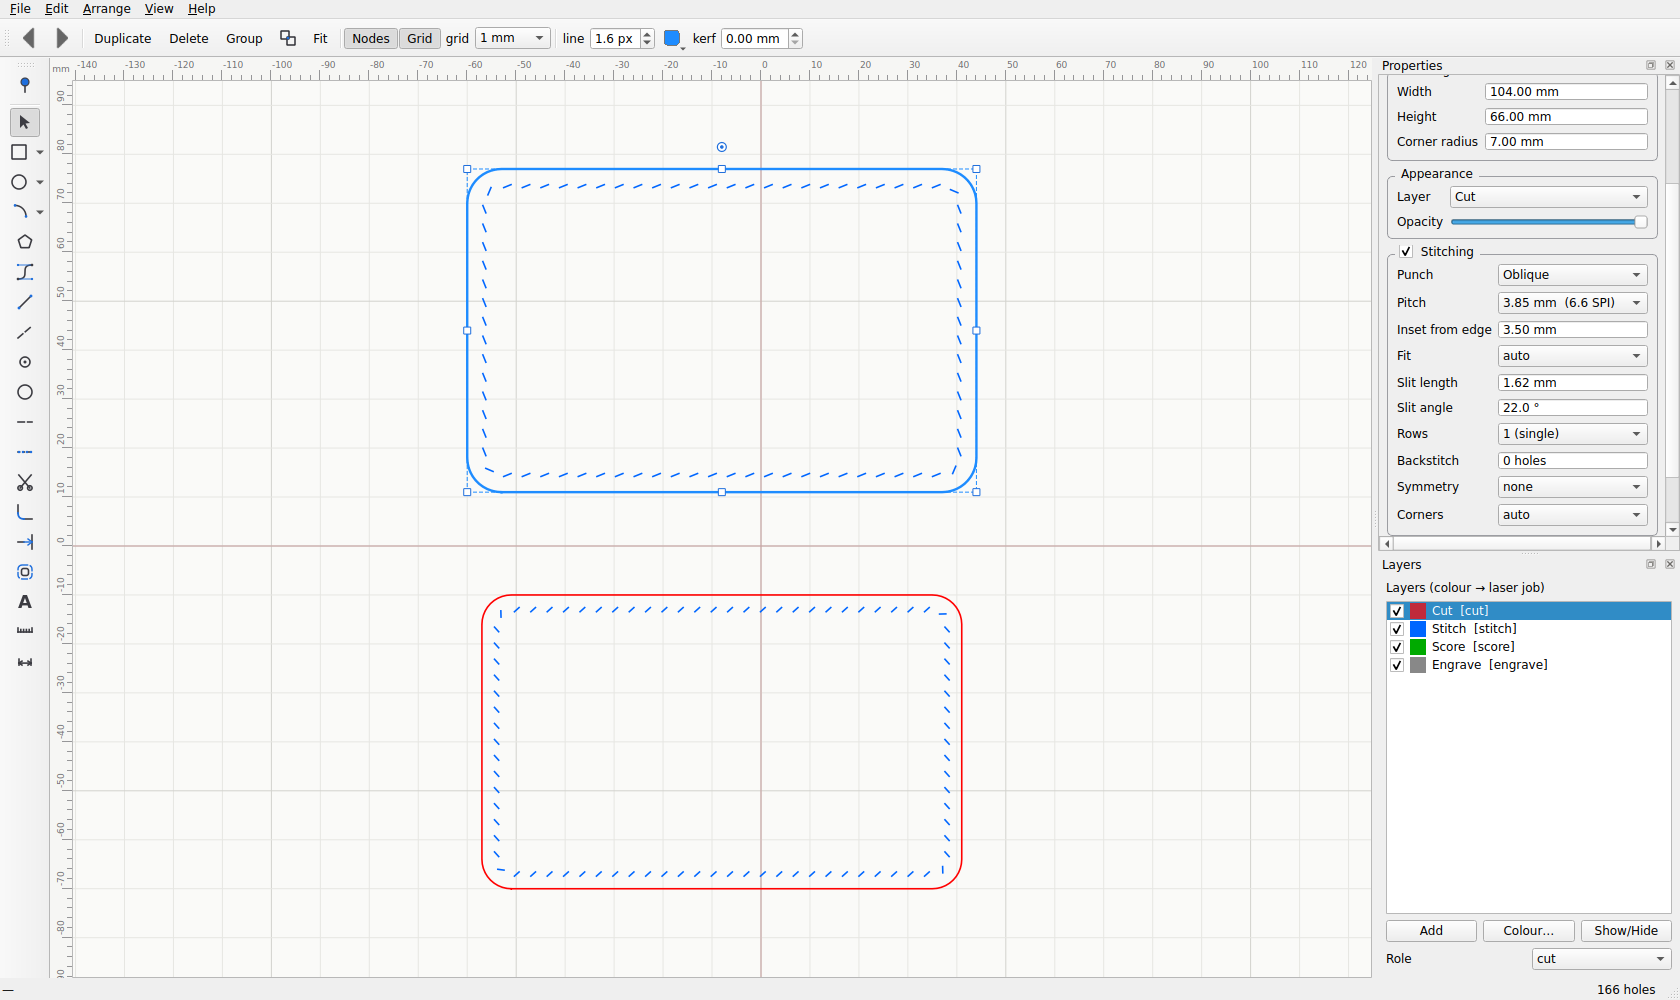Toggle the Grid button

click(x=420, y=38)
